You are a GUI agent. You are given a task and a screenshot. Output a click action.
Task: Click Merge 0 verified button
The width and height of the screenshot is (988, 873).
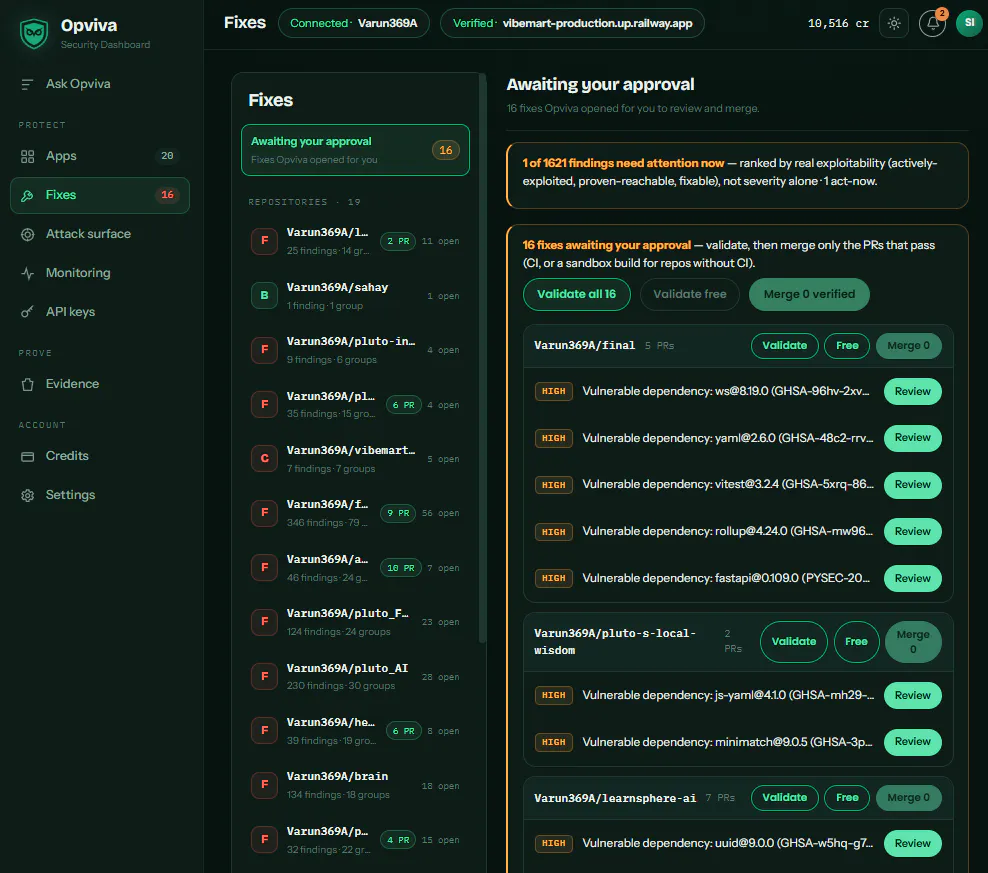pos(809,294)
